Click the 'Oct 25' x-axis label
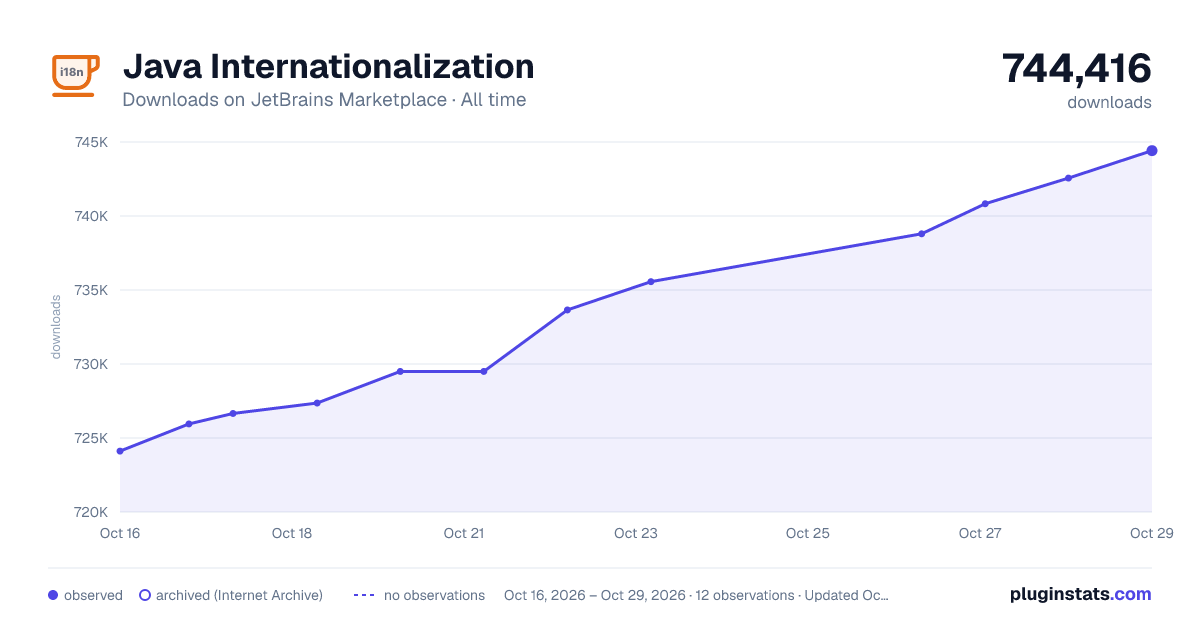This screenshot has height=630, width=1200. 808,533
